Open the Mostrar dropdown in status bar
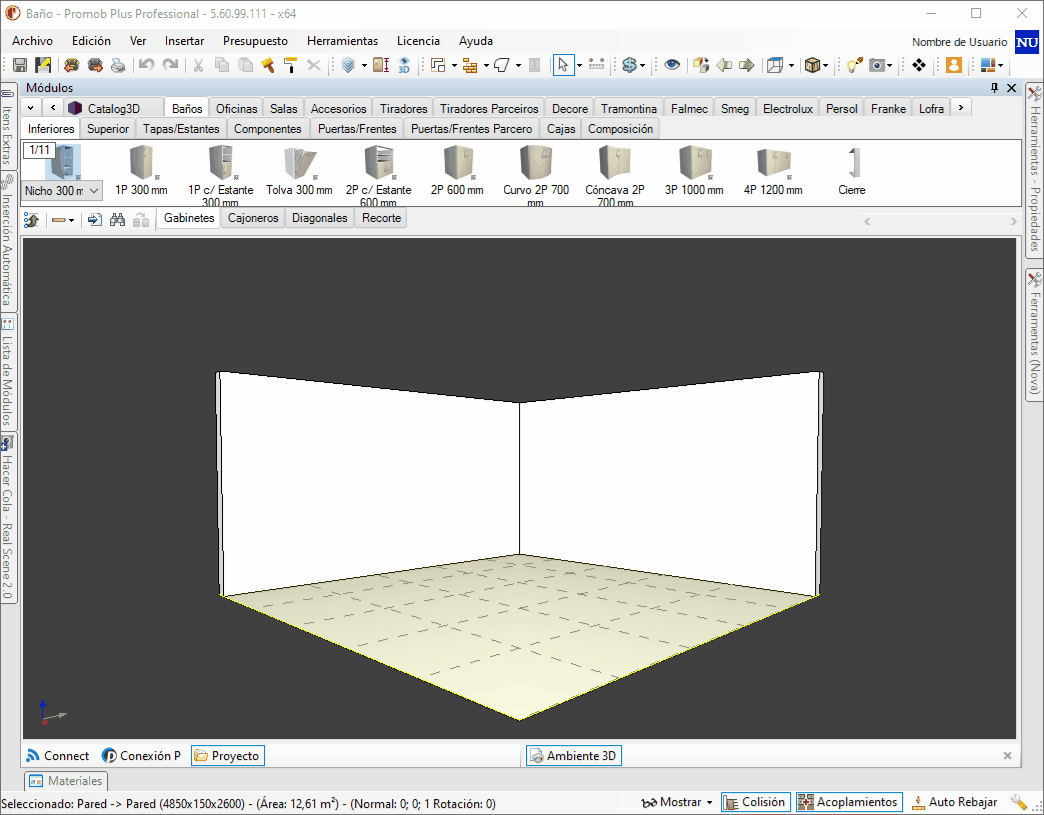Screen dimensions: 1044x815 point(676,802)
